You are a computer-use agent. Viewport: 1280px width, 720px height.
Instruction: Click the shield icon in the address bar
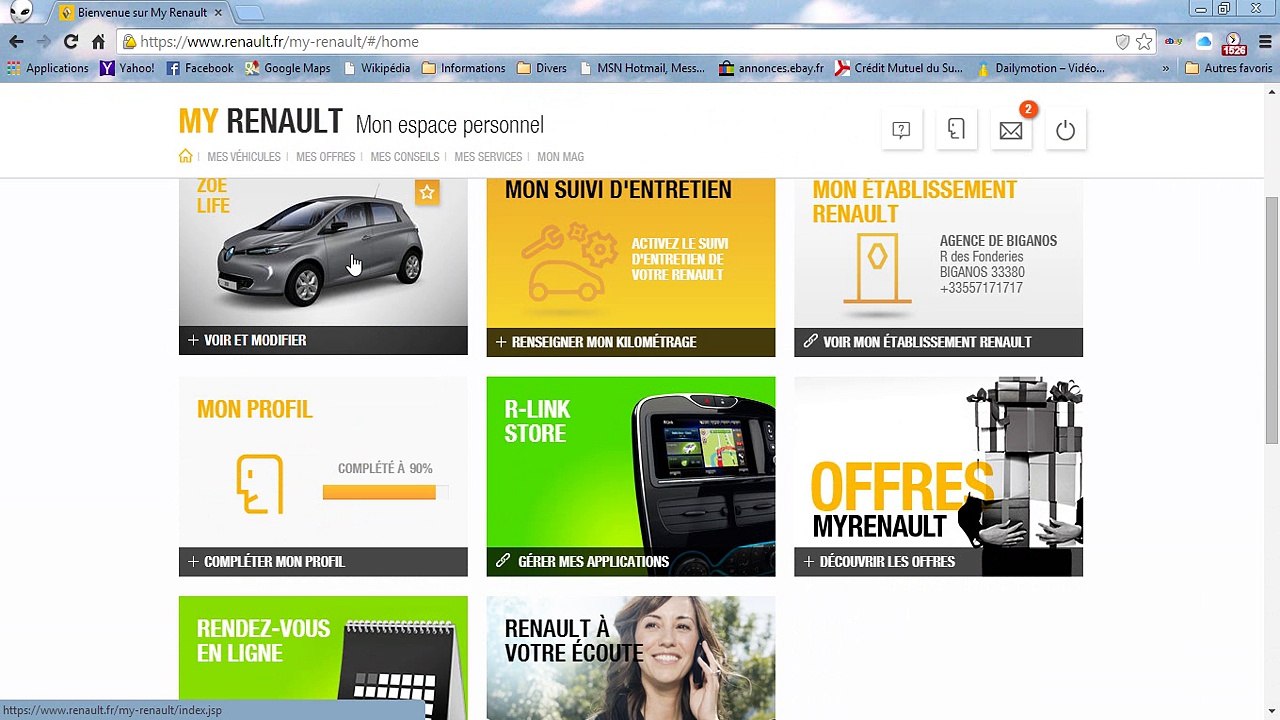click(1122, 42)
